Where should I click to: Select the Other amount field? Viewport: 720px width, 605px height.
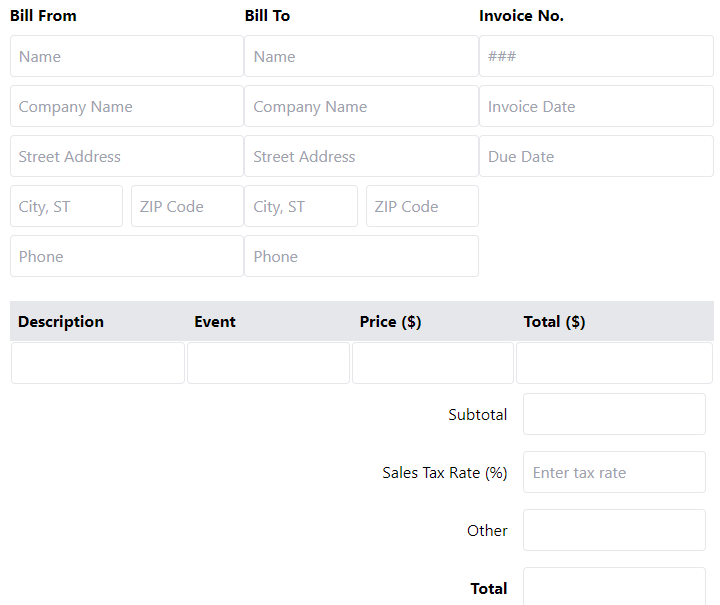pyautogui.click(x=614, y=530)
